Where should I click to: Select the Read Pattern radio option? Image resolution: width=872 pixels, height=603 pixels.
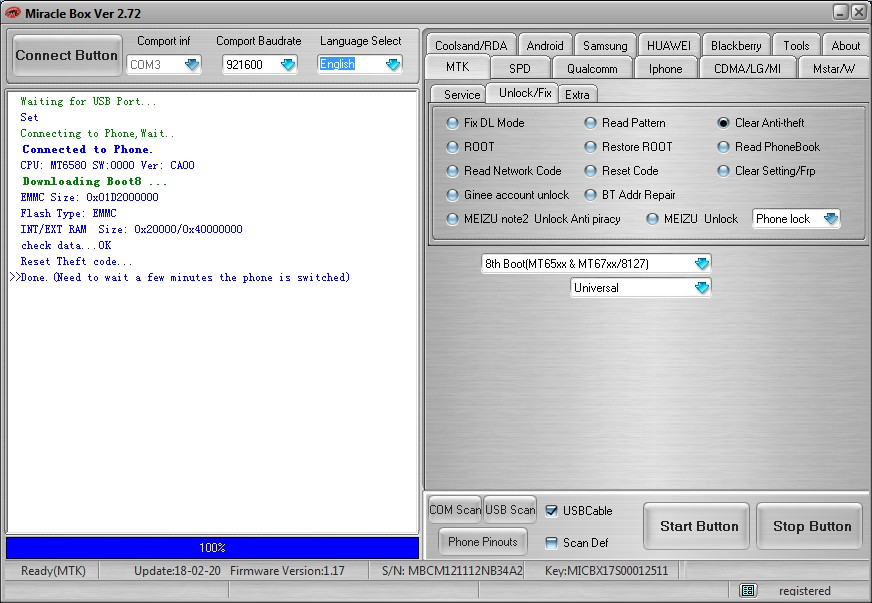click(x=590, y=123)
